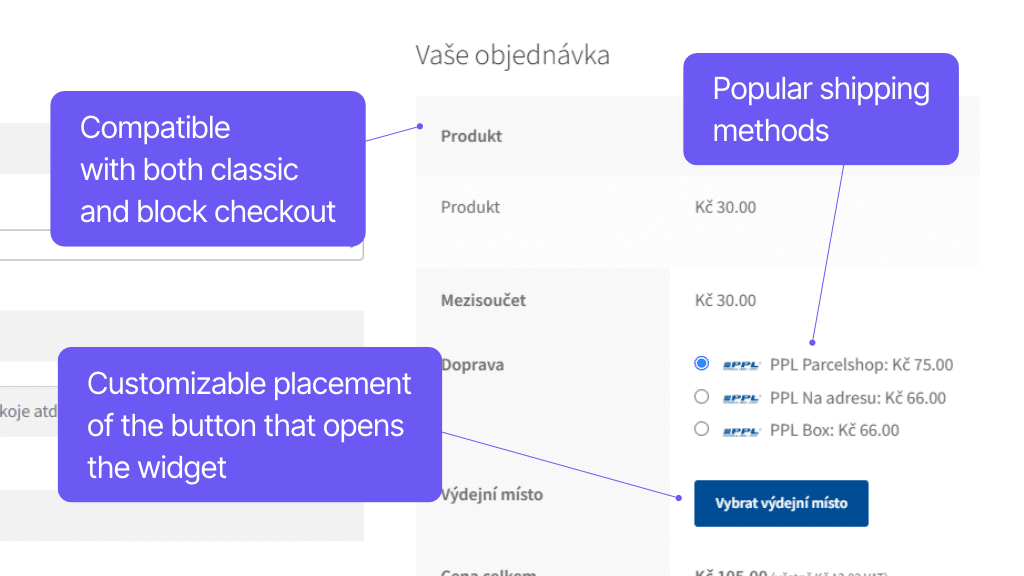Click the subtotal 'Kč 30.00' next to Mezisoučet

click(x=726, y=300)
